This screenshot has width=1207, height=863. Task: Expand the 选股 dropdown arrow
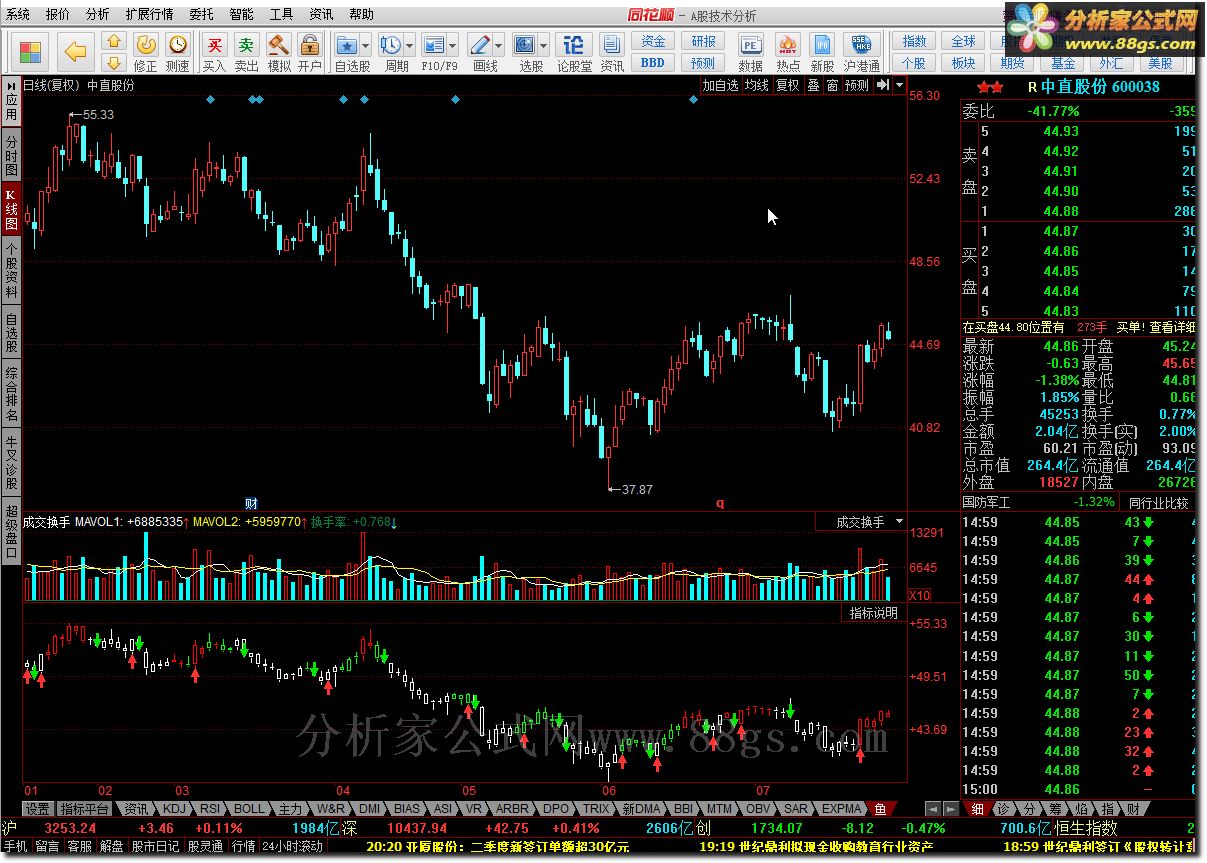(x=544, y=46)
